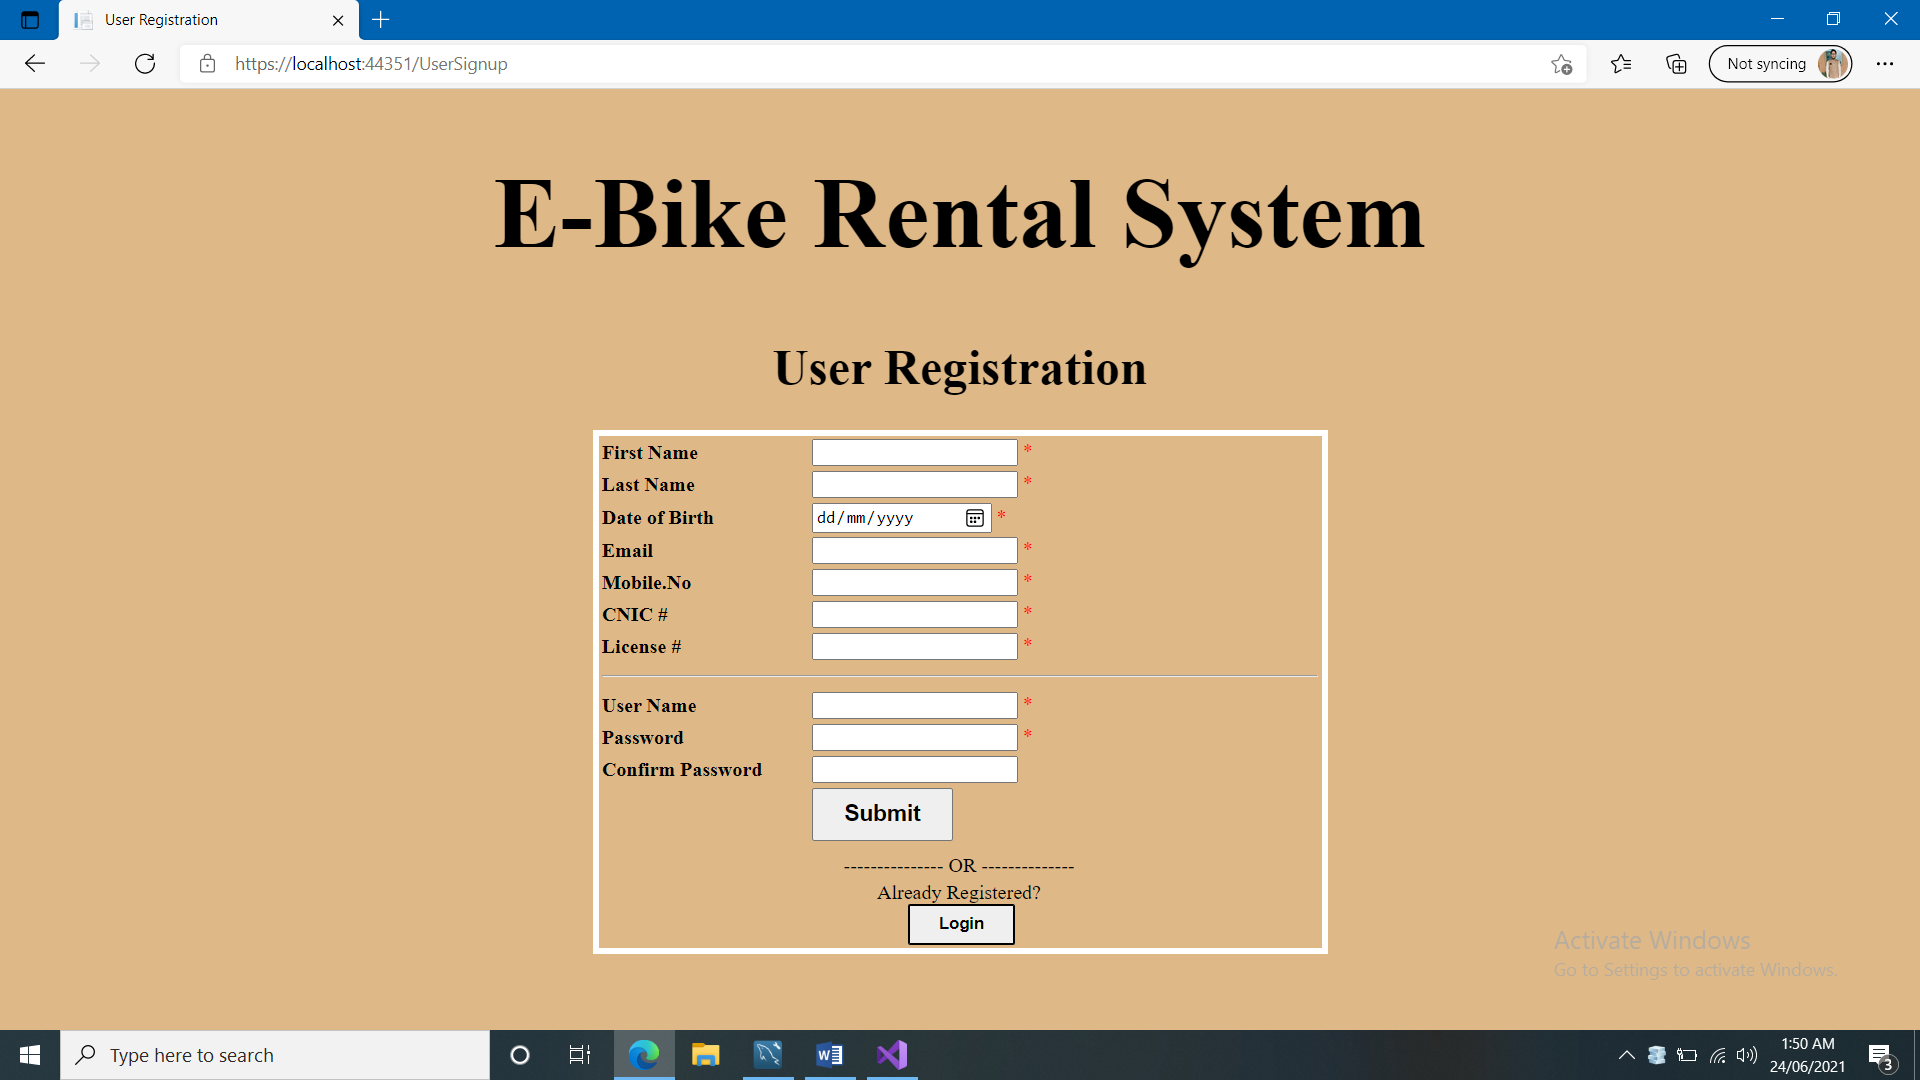
Task: Click the First Name input field
Action: click(x=913, y=452)
